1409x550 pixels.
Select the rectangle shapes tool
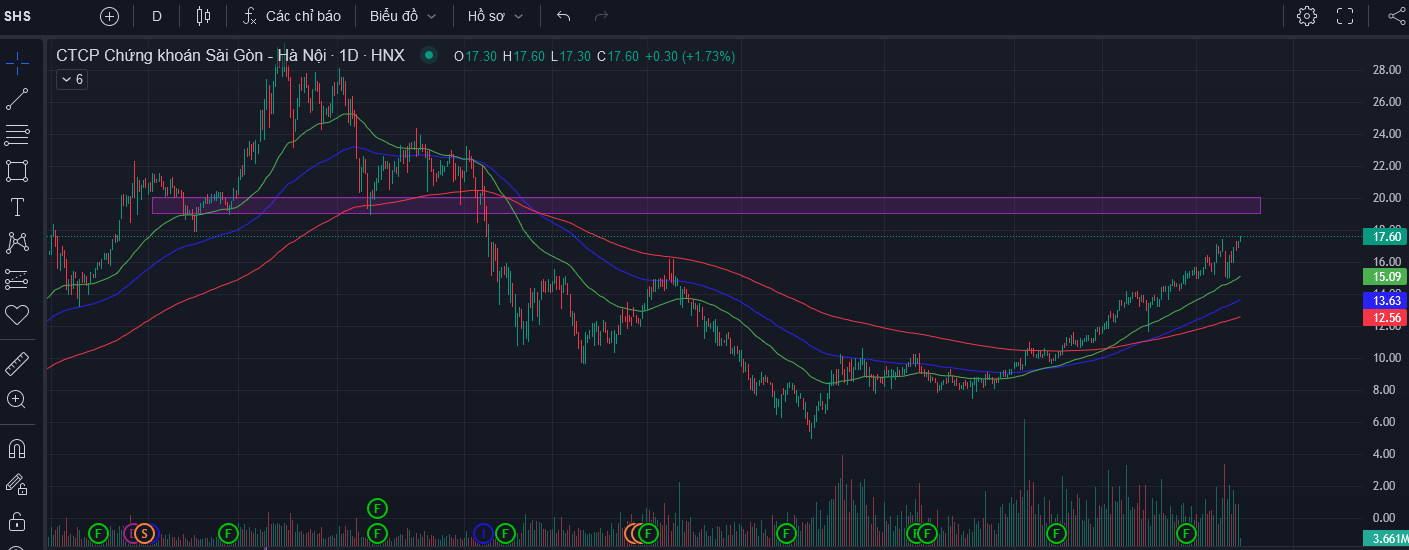tap(17, 171)
